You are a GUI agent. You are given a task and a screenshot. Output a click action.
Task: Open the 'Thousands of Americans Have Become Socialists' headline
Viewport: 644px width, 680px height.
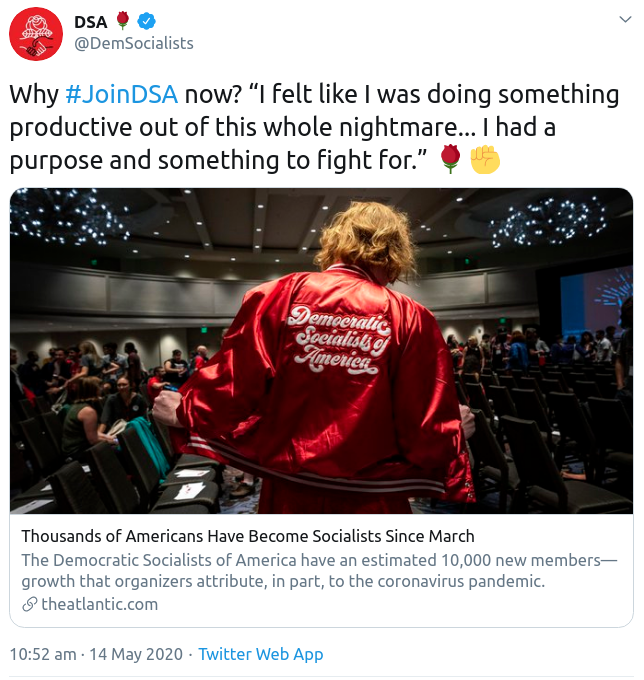click(248, 536)
